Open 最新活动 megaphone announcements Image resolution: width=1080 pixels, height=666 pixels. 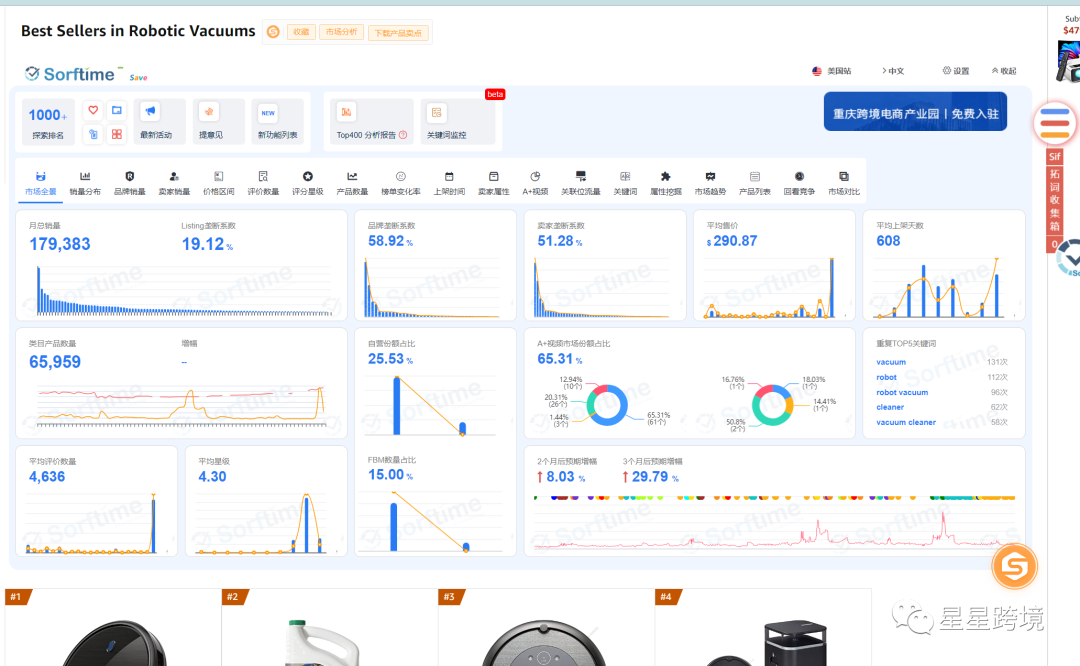(156, 121)
